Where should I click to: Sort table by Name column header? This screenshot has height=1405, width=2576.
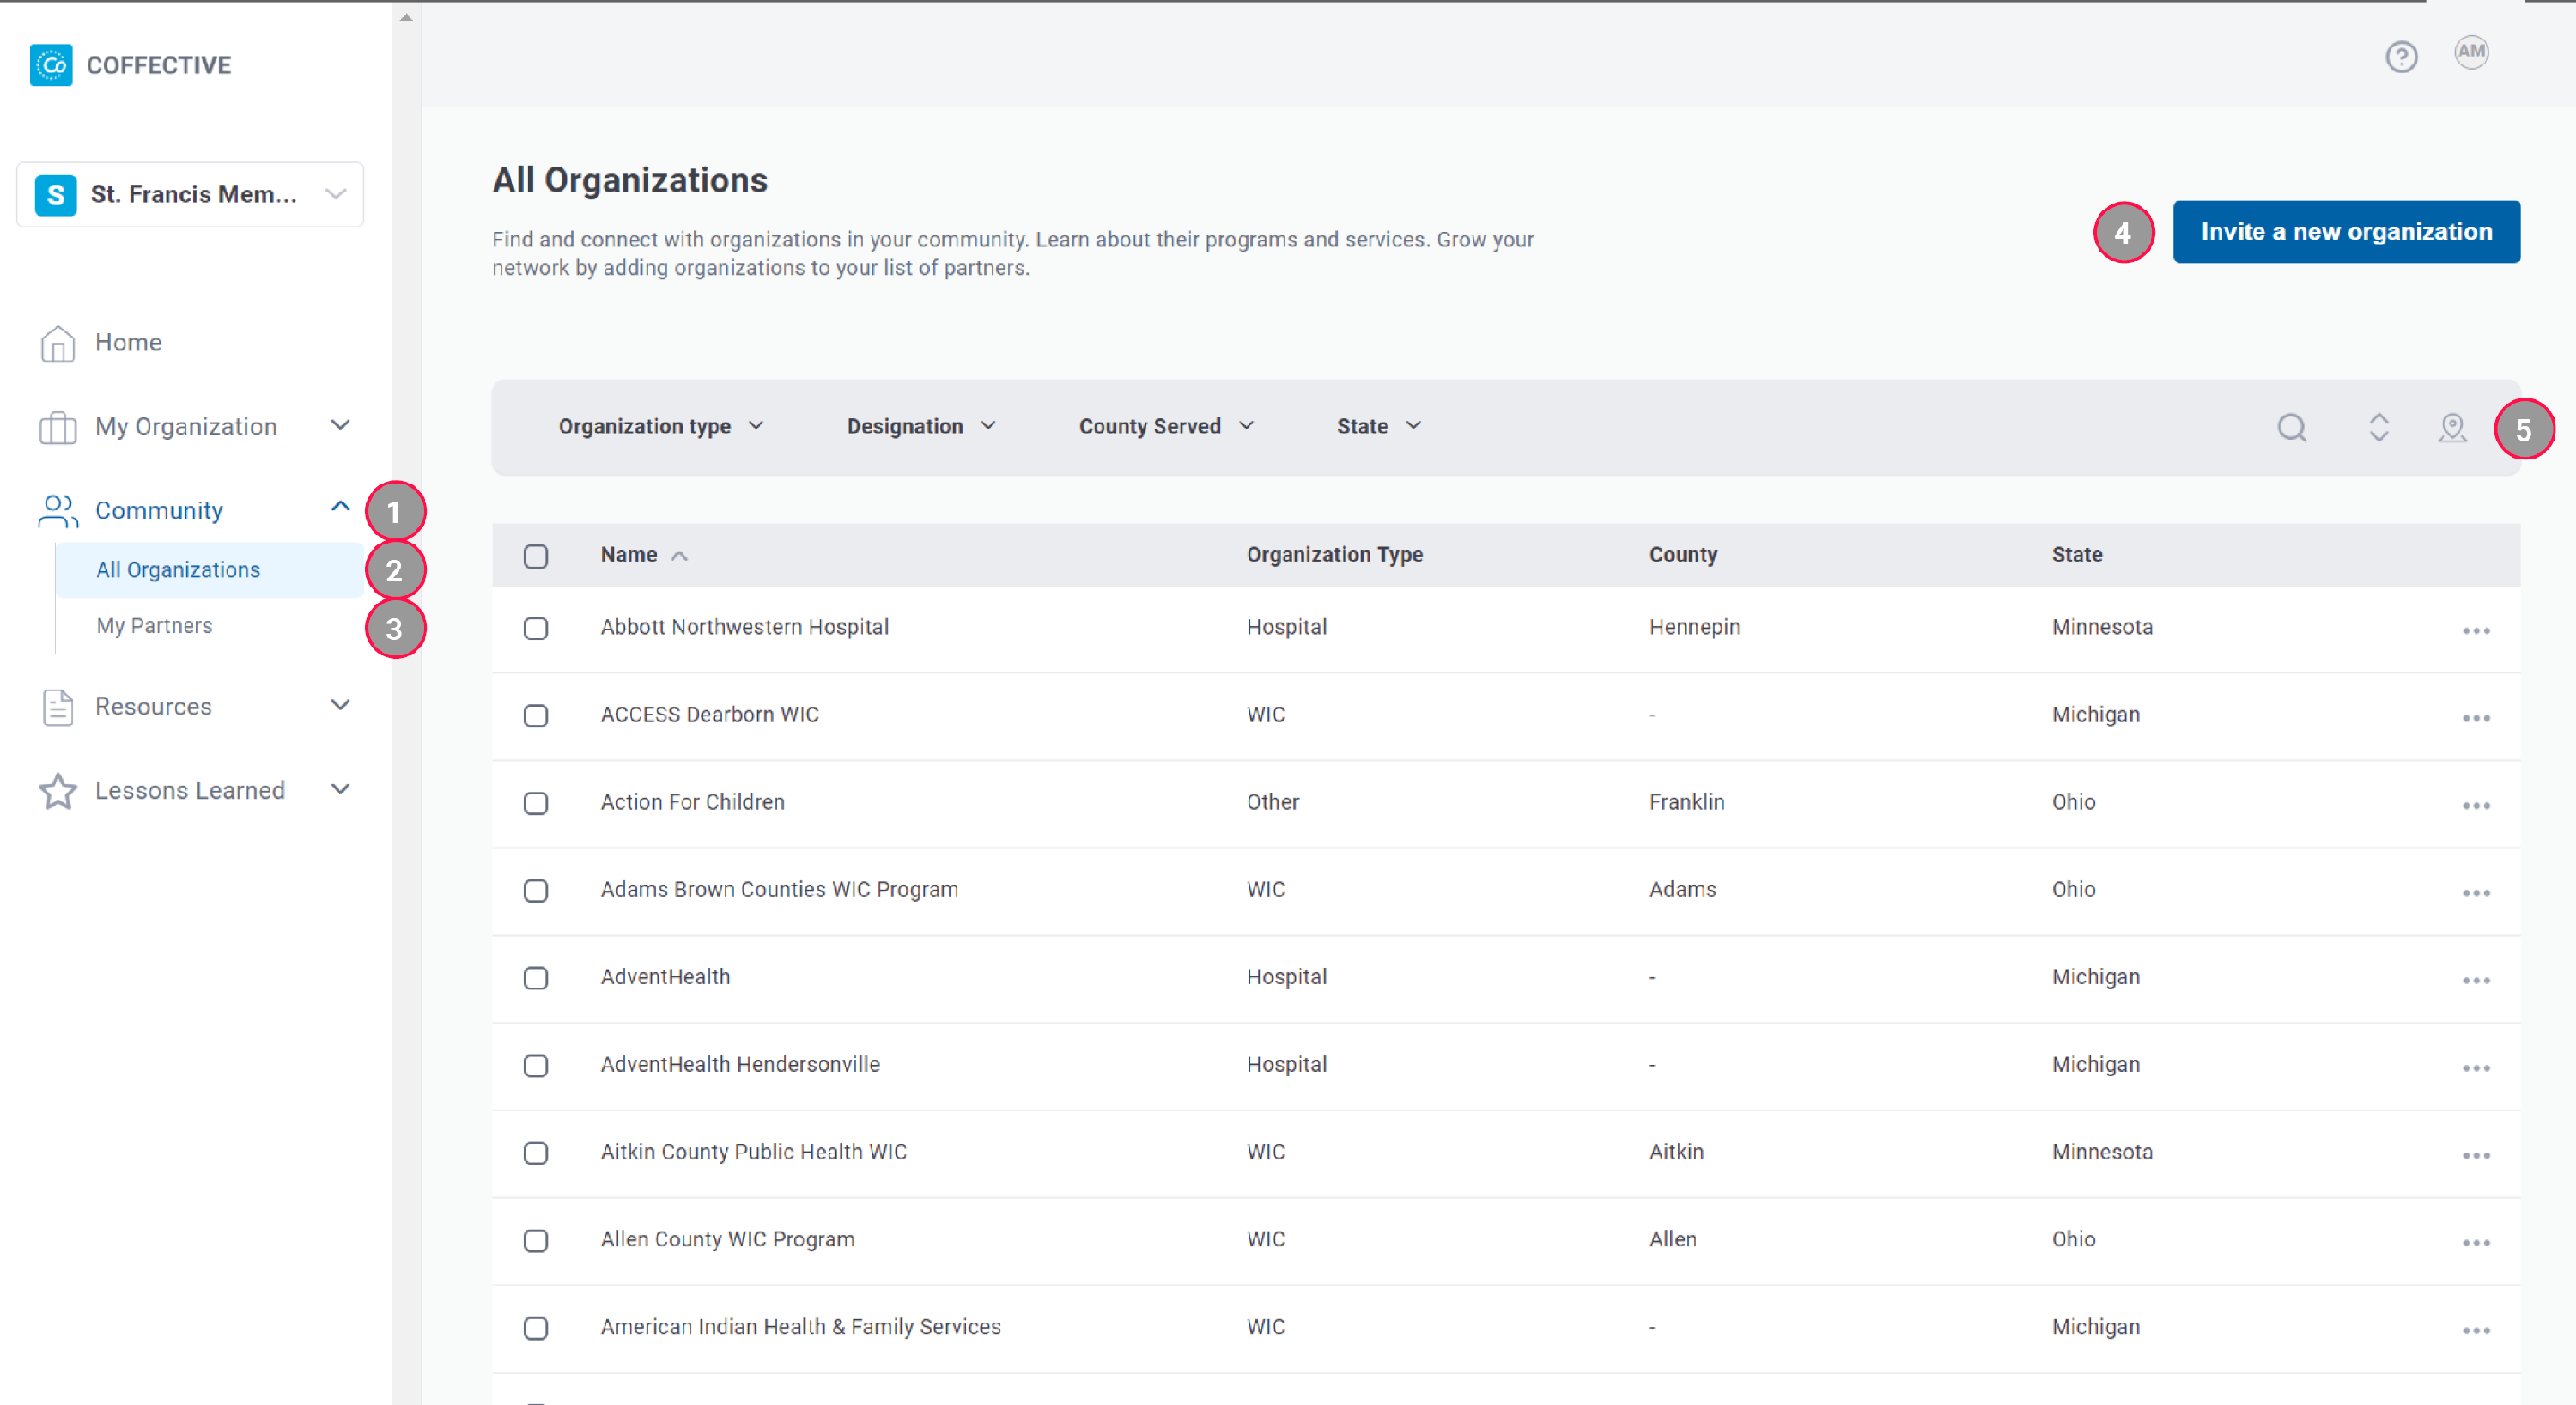(x=629, y=555)
